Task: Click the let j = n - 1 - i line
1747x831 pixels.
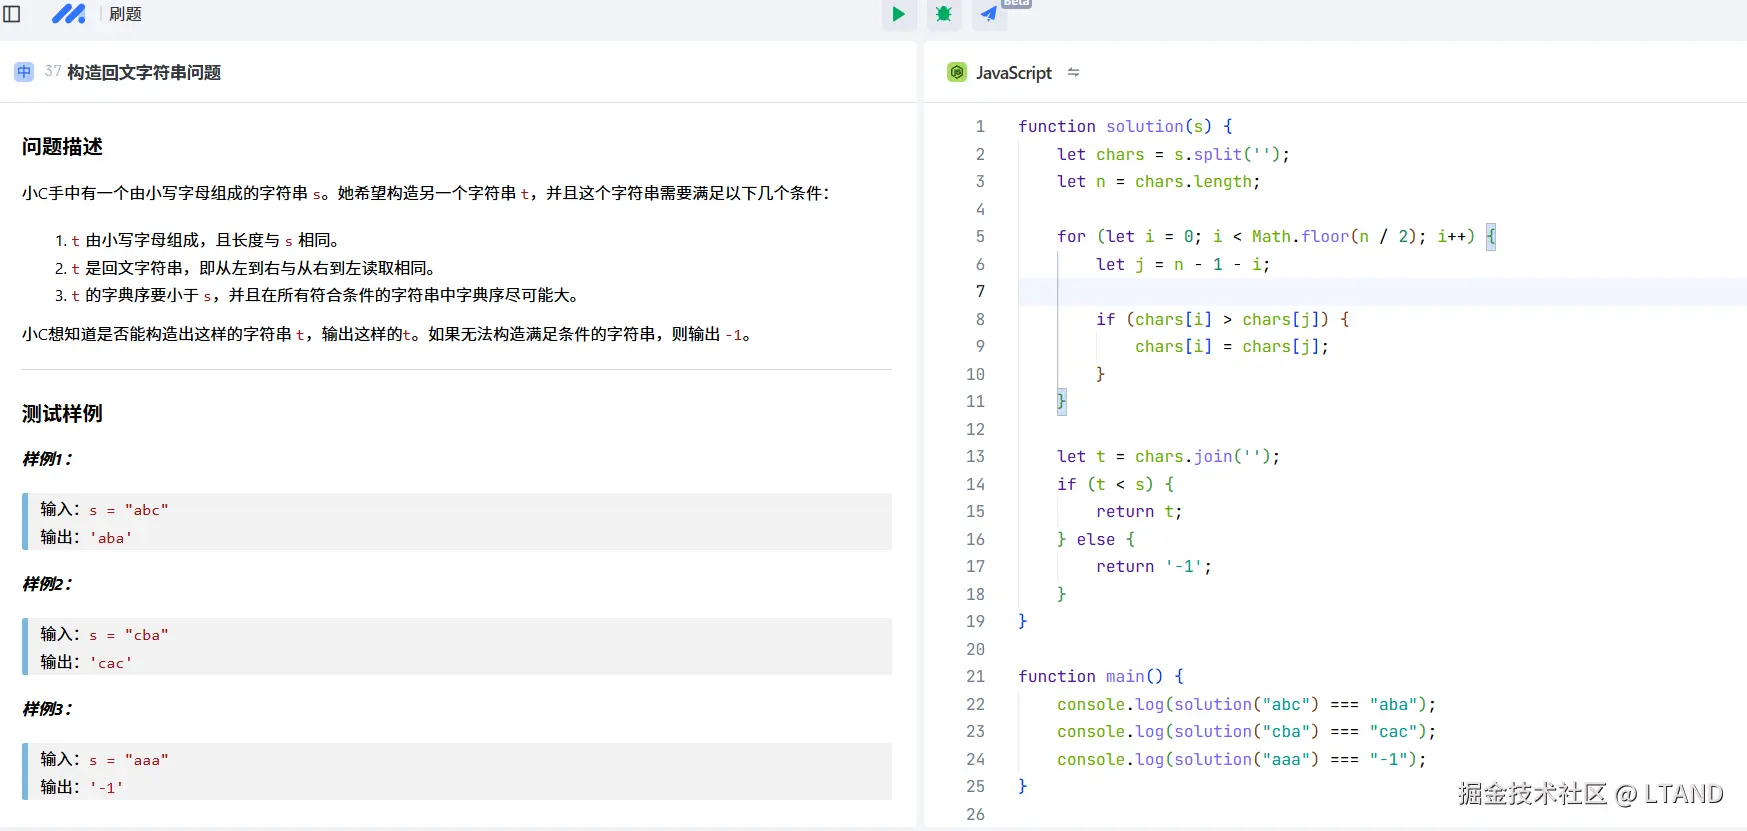Action: pos(1183,264)
